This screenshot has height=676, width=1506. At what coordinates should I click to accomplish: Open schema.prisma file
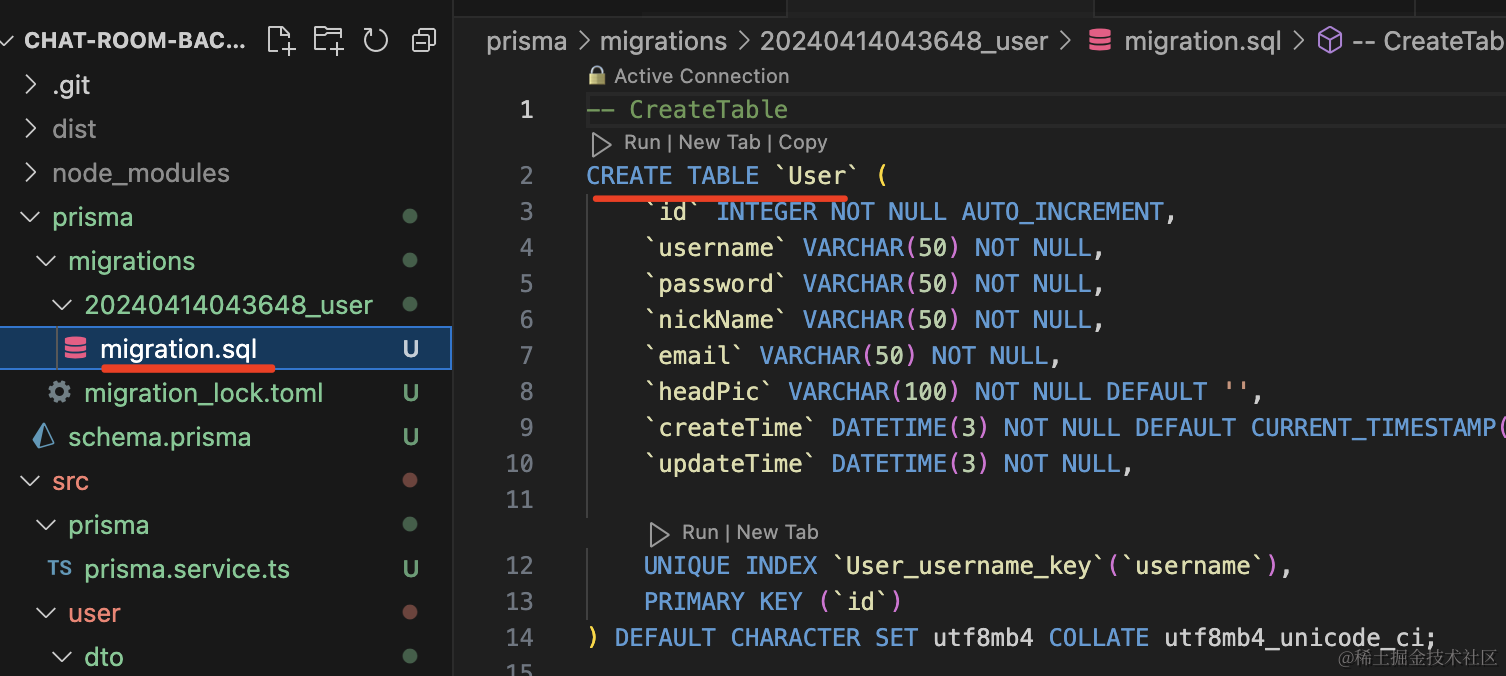[159, 437]
